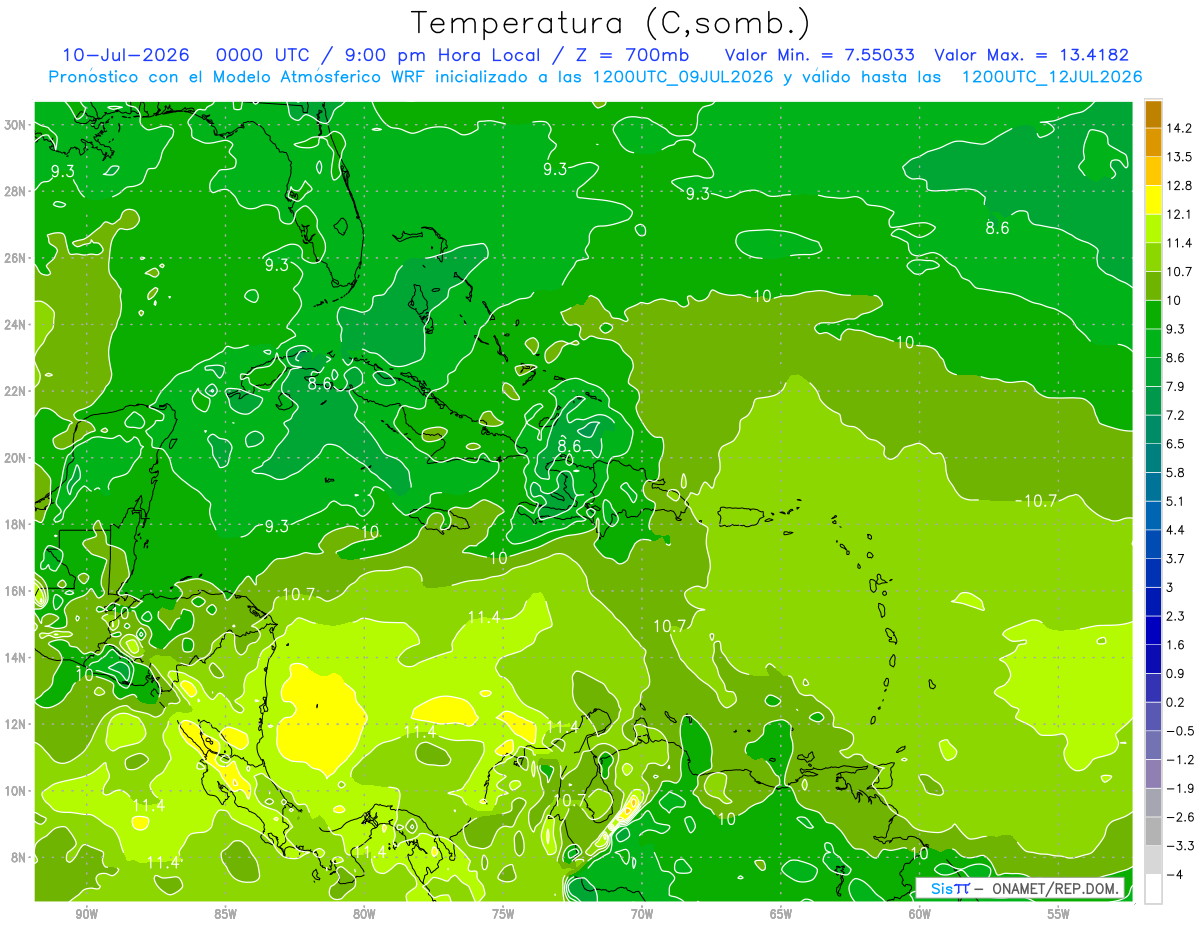Click the colorbar label "7.2"

[1177, 415]
